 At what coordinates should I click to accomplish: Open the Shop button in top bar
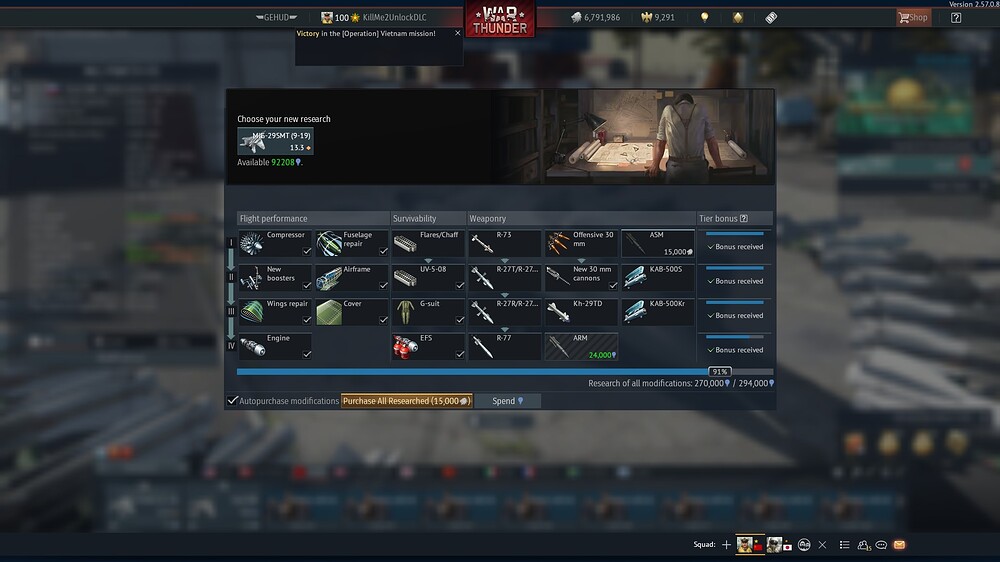tap(913, 17)
